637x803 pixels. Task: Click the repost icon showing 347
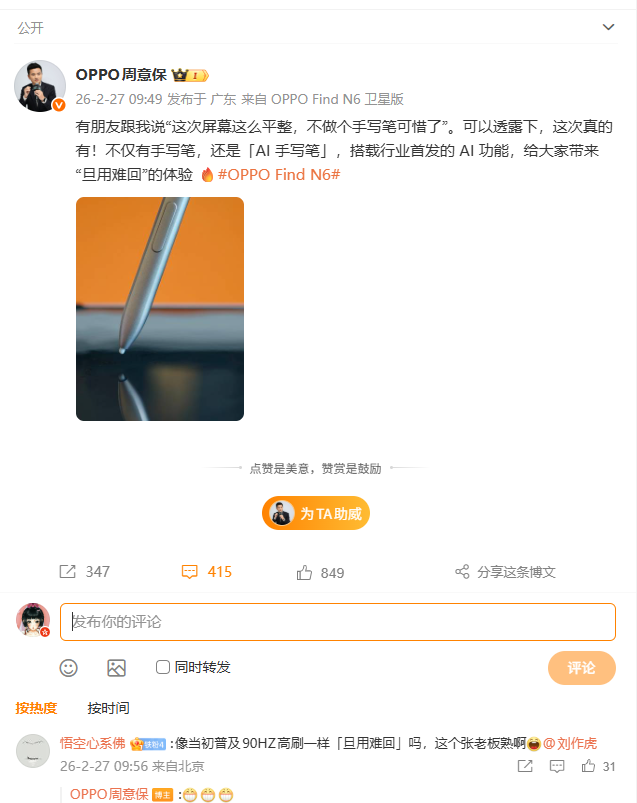67,572
